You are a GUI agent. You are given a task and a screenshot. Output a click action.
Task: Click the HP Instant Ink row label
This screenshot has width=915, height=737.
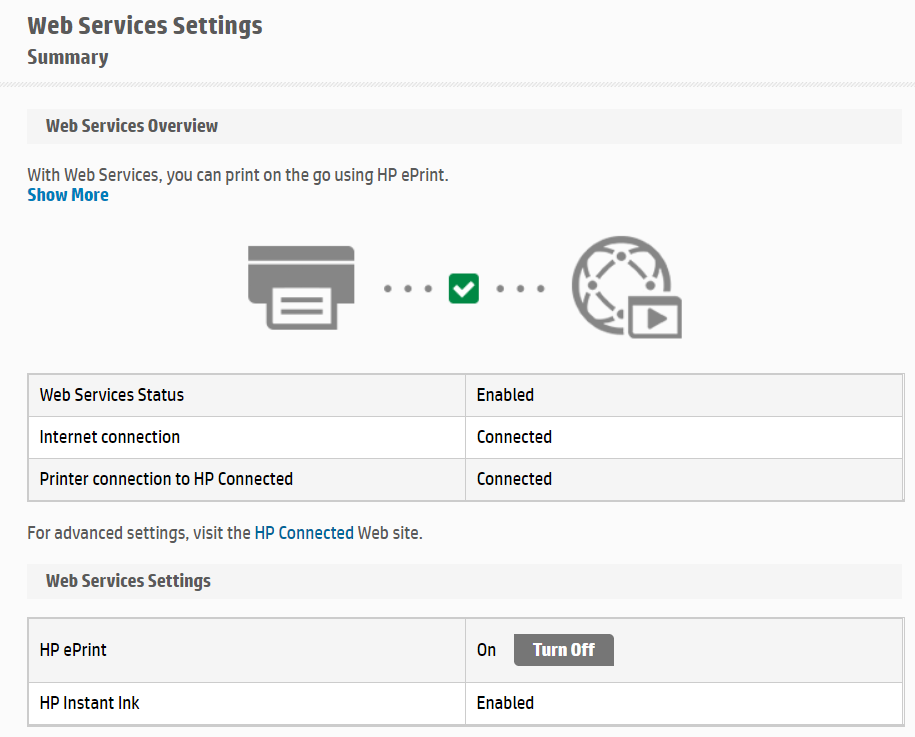coord(89,703)
